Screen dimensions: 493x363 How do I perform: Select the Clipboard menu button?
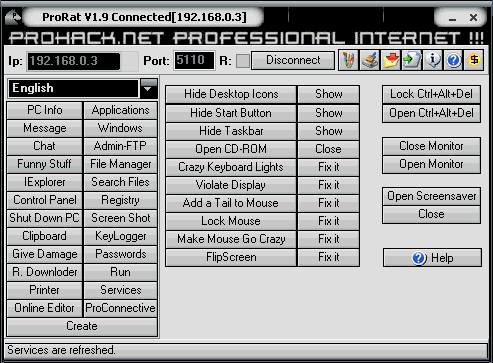44,236
